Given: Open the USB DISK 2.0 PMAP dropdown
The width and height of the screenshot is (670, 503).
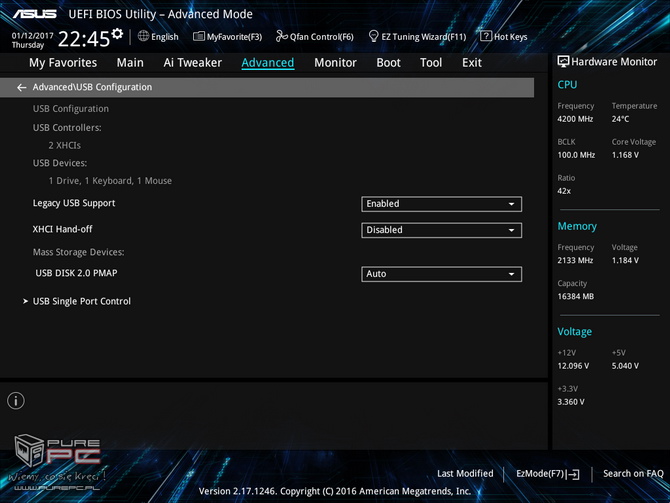Looking at the screenshot, I should click(441, 274).
